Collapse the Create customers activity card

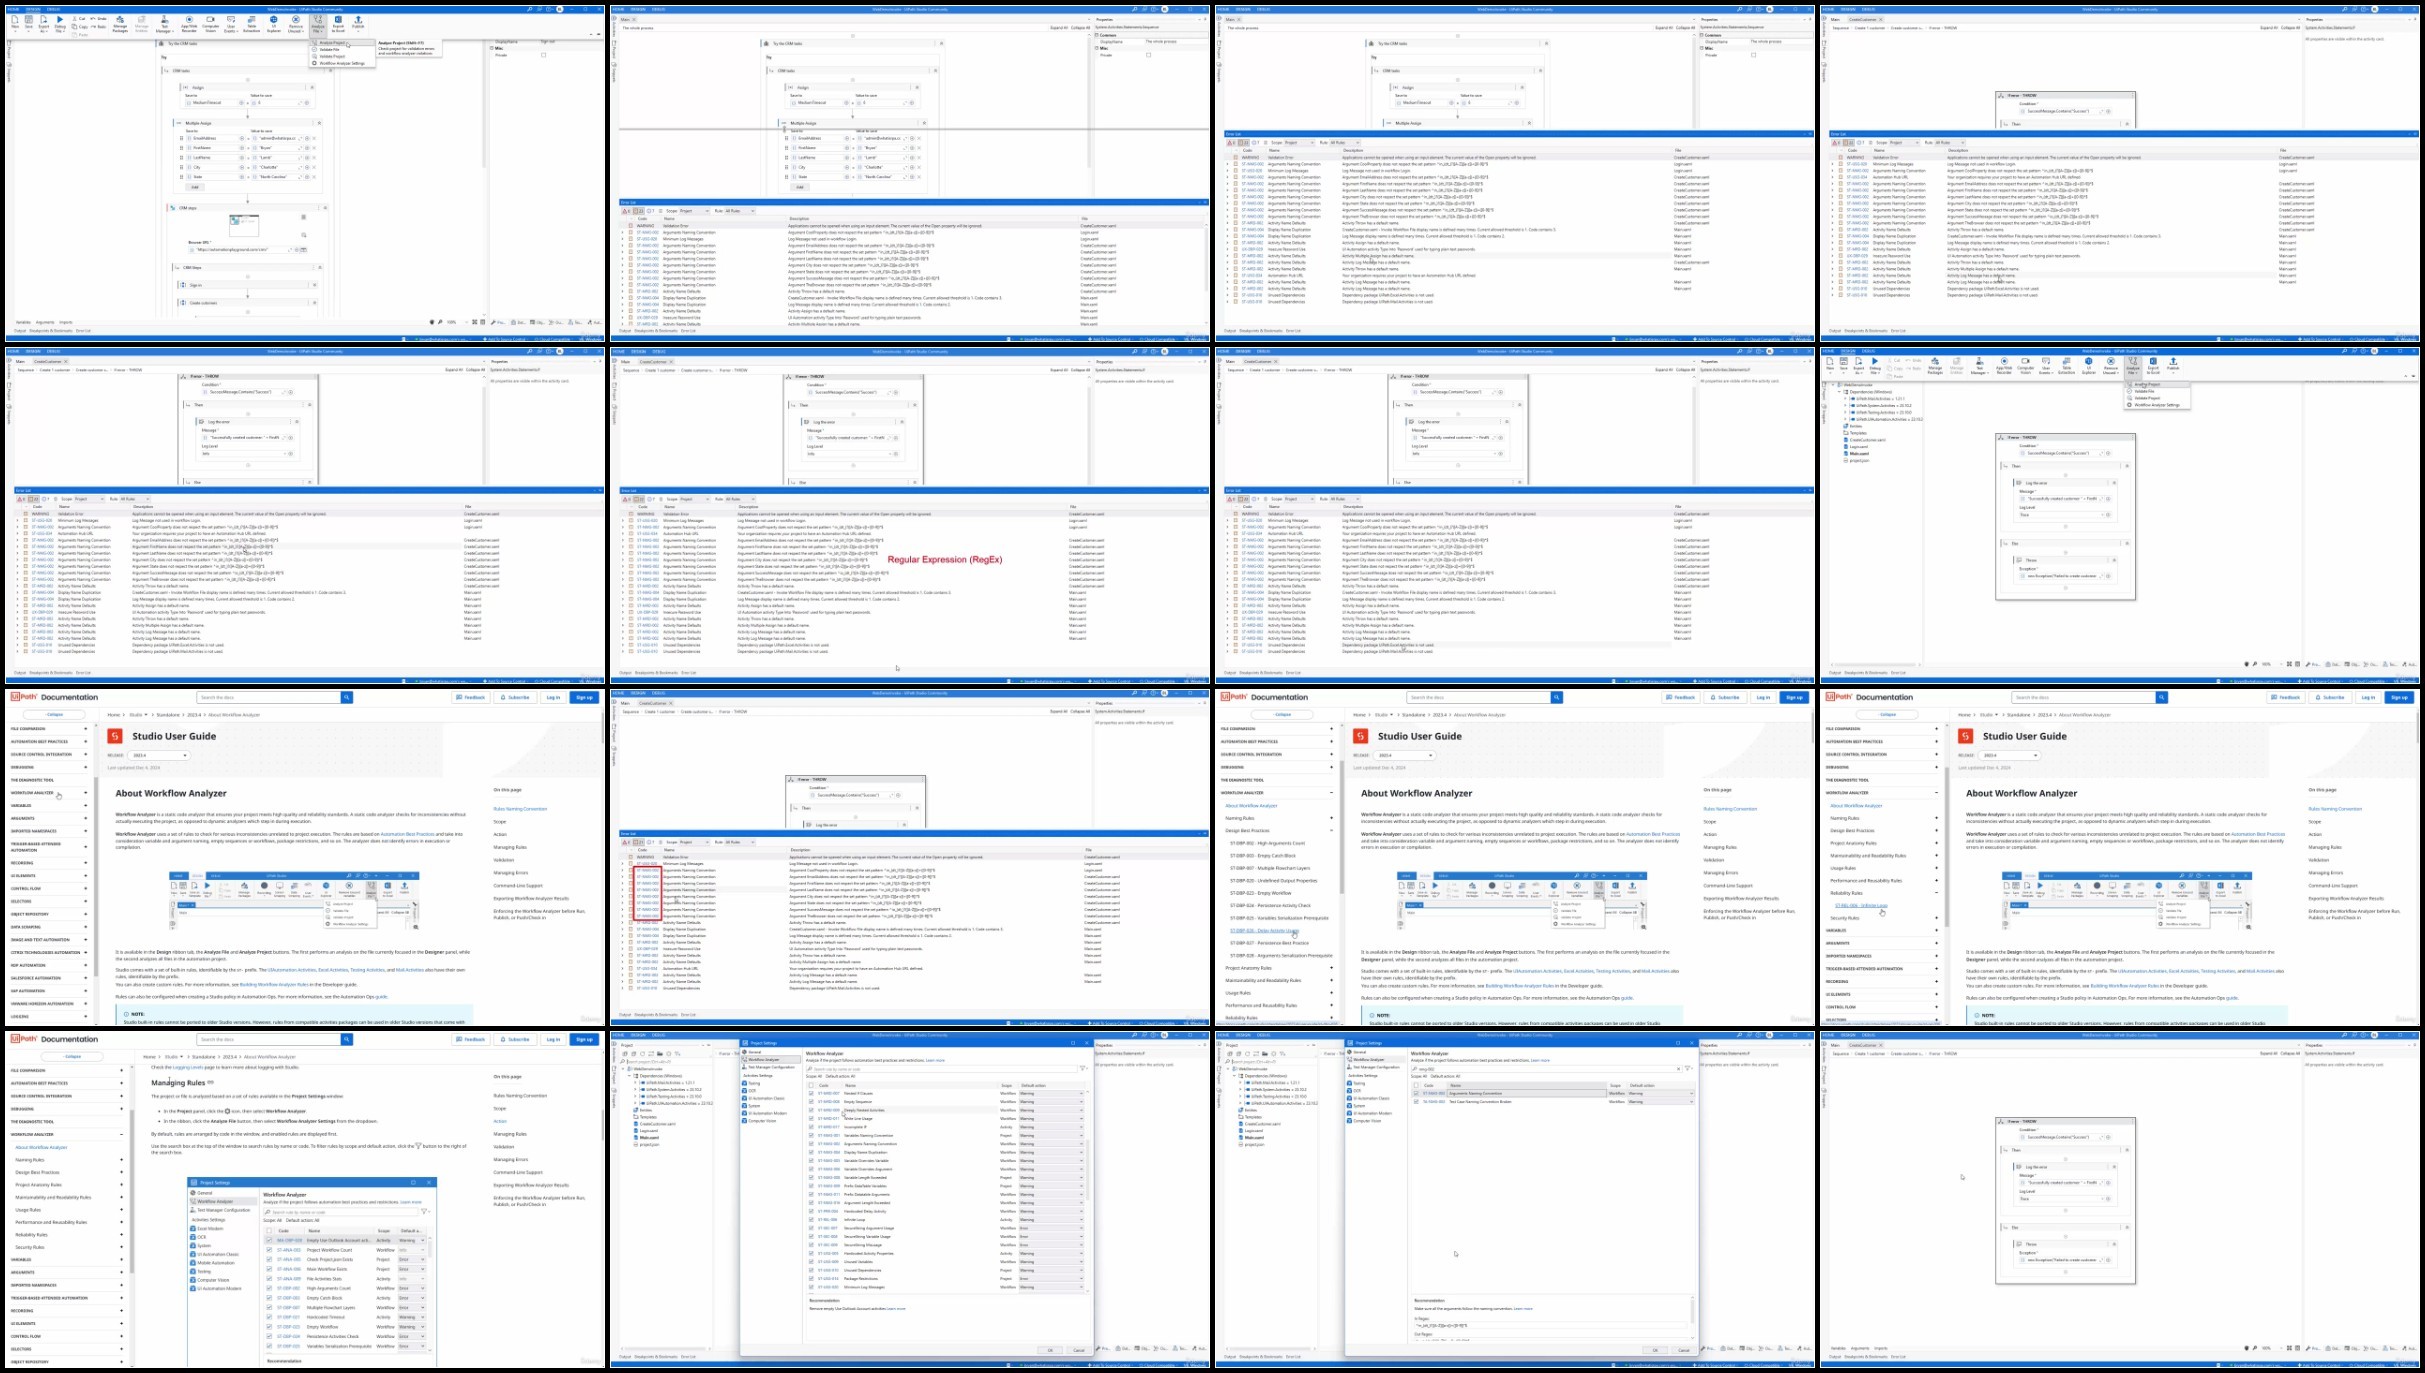314,303
